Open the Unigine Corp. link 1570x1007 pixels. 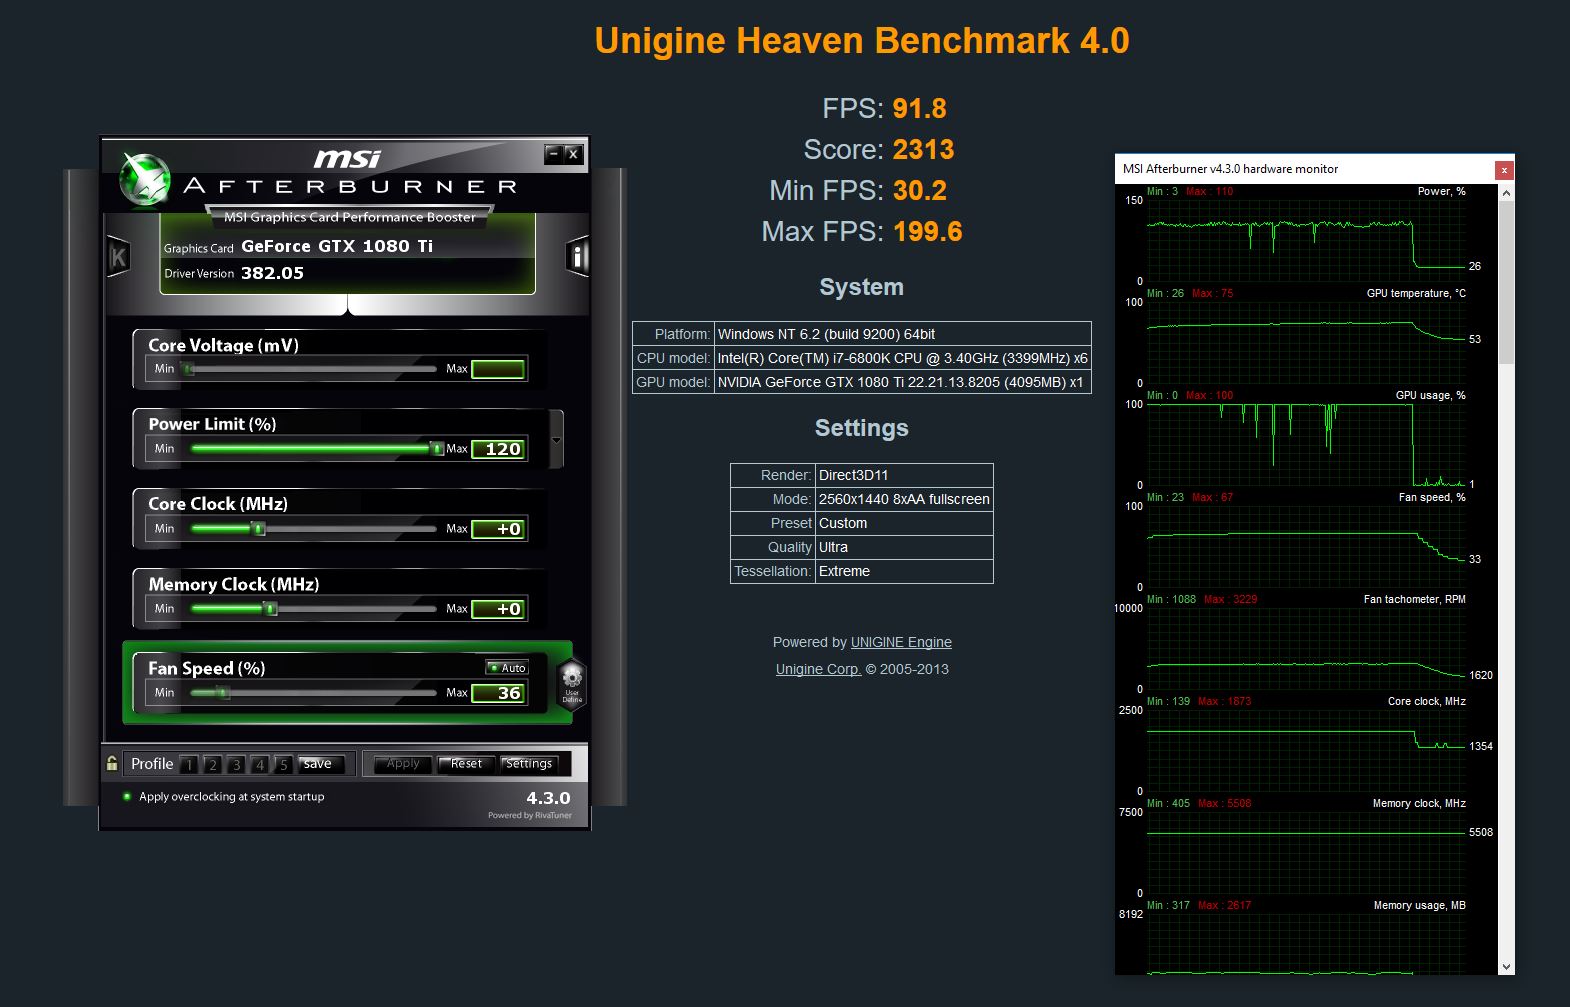(x=818, y=669)
